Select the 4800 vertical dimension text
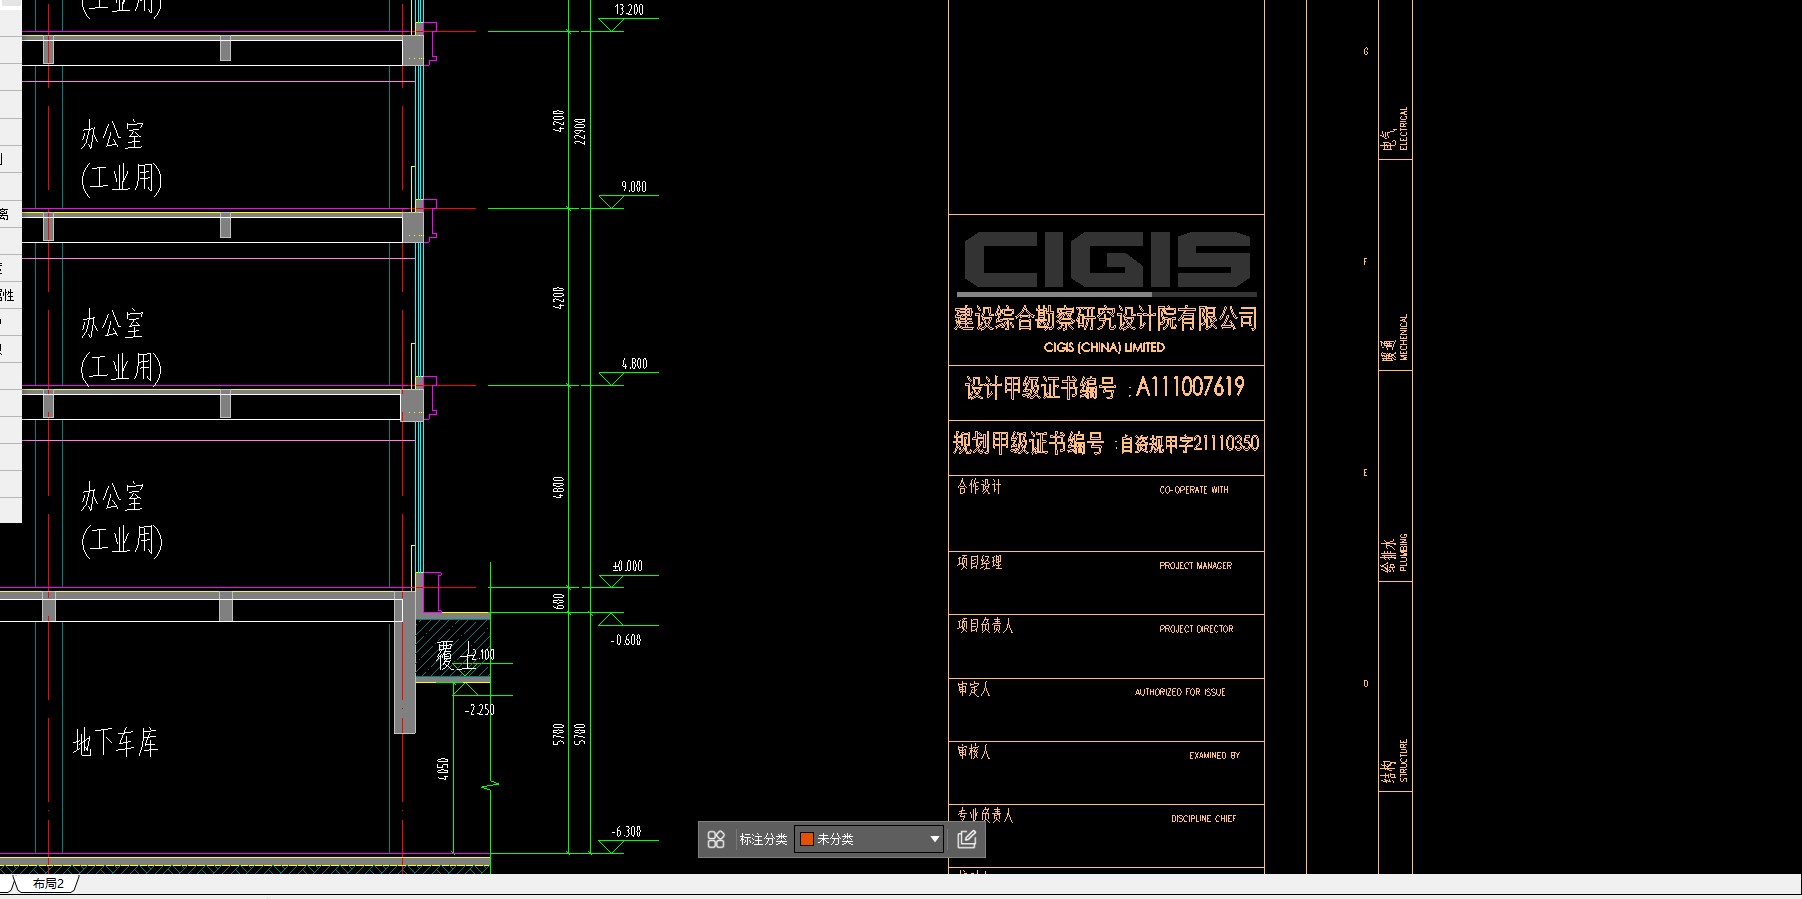1802x899 pixels. (558, 488)
